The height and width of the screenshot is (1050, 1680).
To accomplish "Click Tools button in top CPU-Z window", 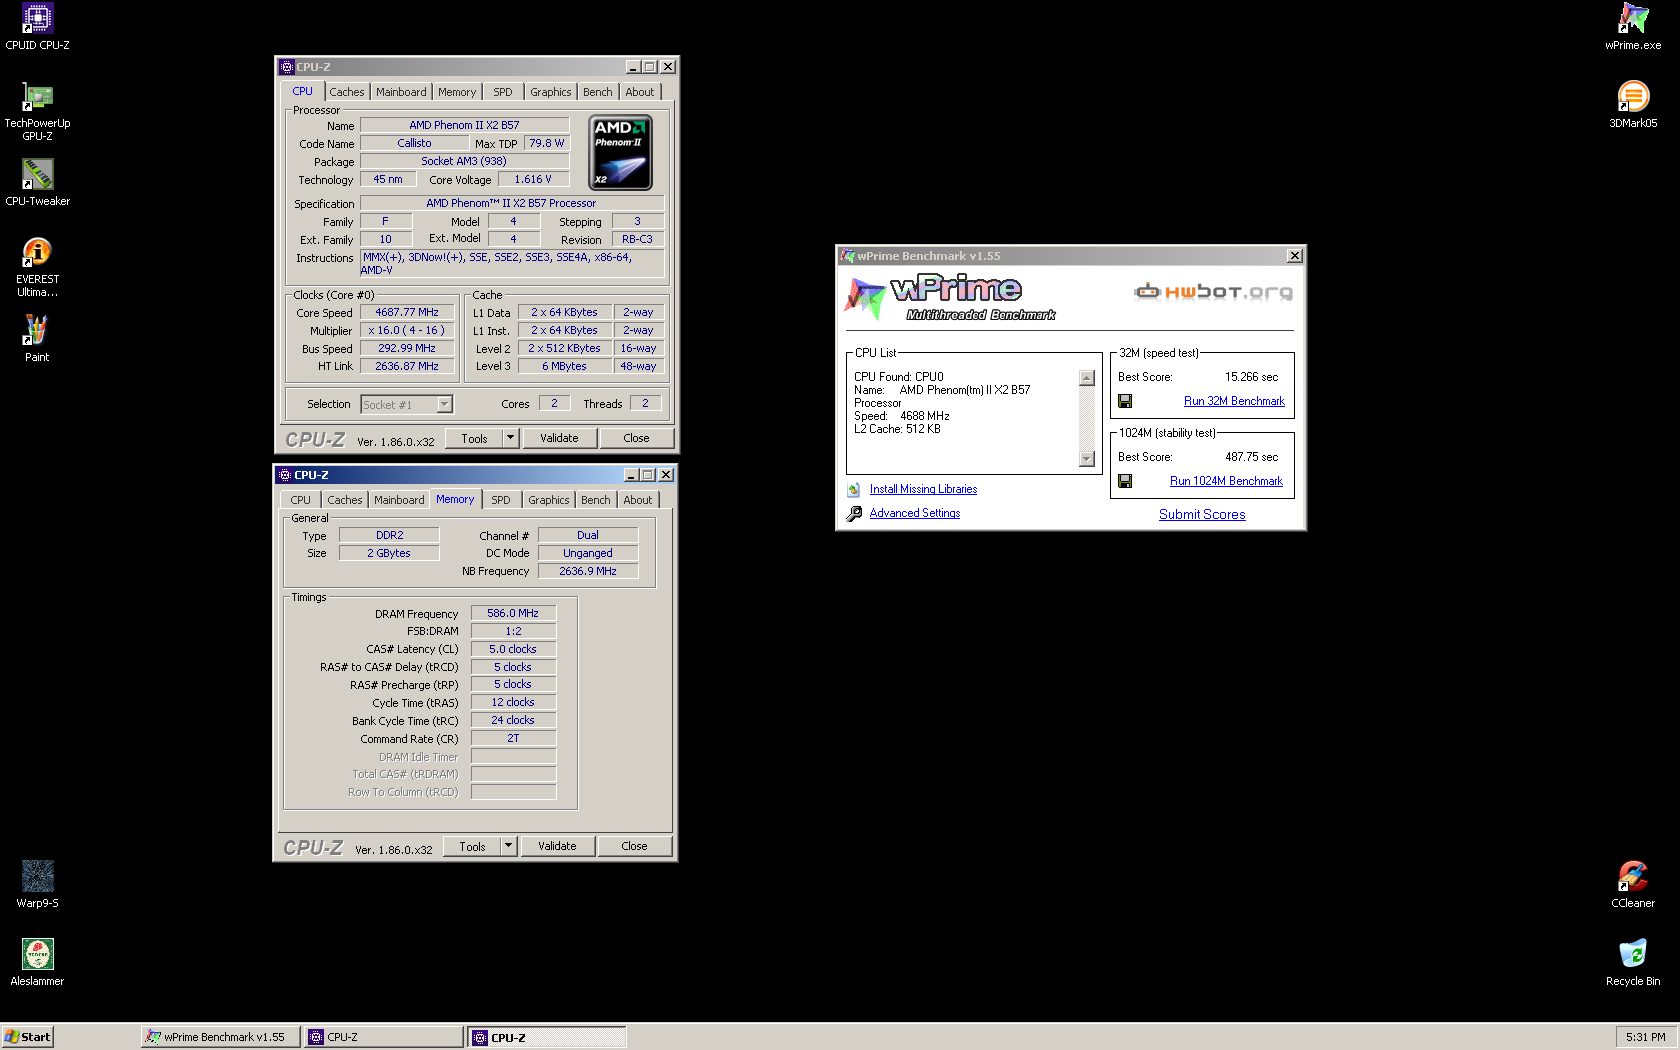I will pos(475,438).
